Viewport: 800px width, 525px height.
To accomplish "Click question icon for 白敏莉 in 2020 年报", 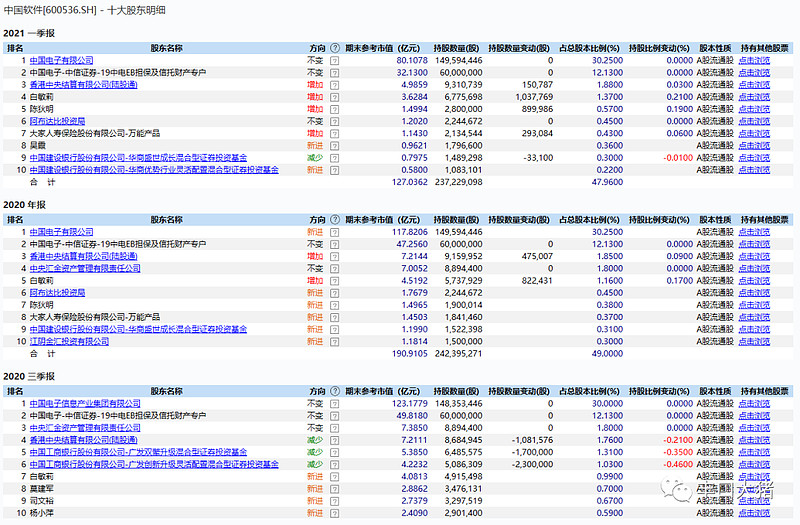I will [x=334, y=281].
